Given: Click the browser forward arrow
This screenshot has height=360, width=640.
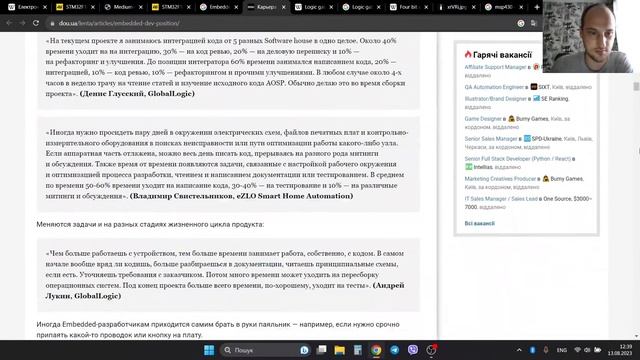Looking at the screenshot, I should 22,23.
